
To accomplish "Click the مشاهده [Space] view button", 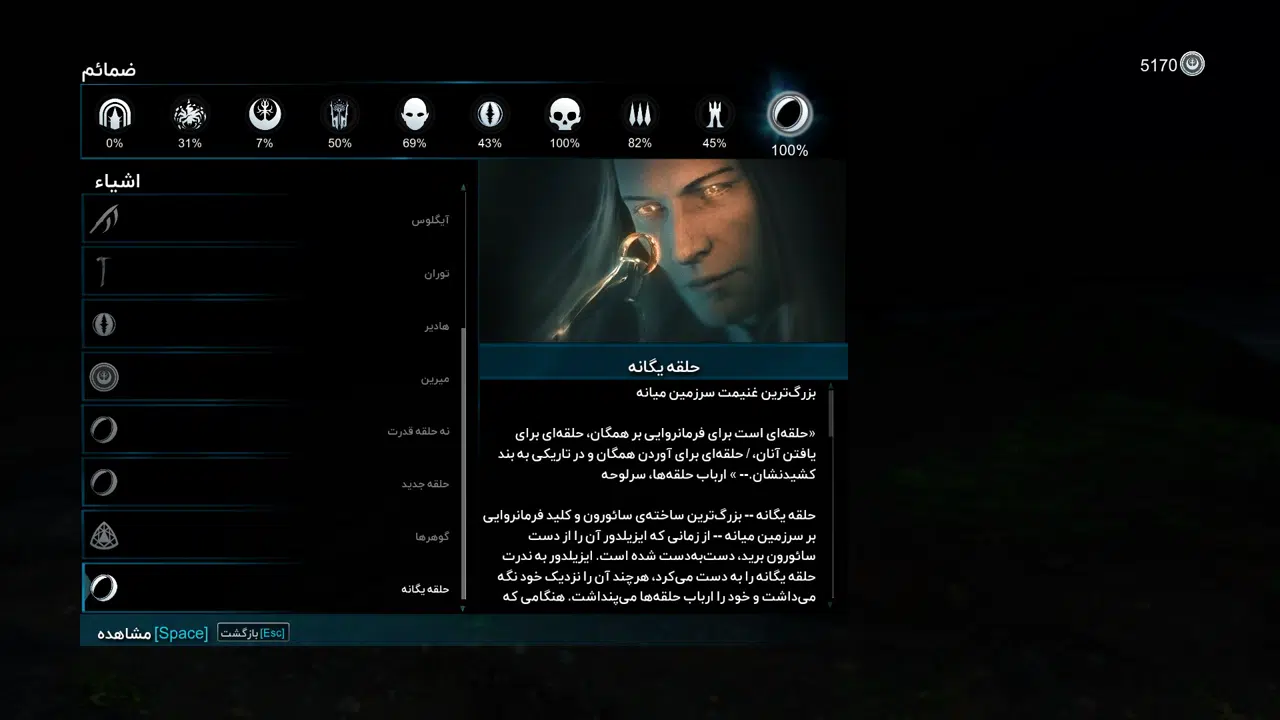I will (152, 633).
